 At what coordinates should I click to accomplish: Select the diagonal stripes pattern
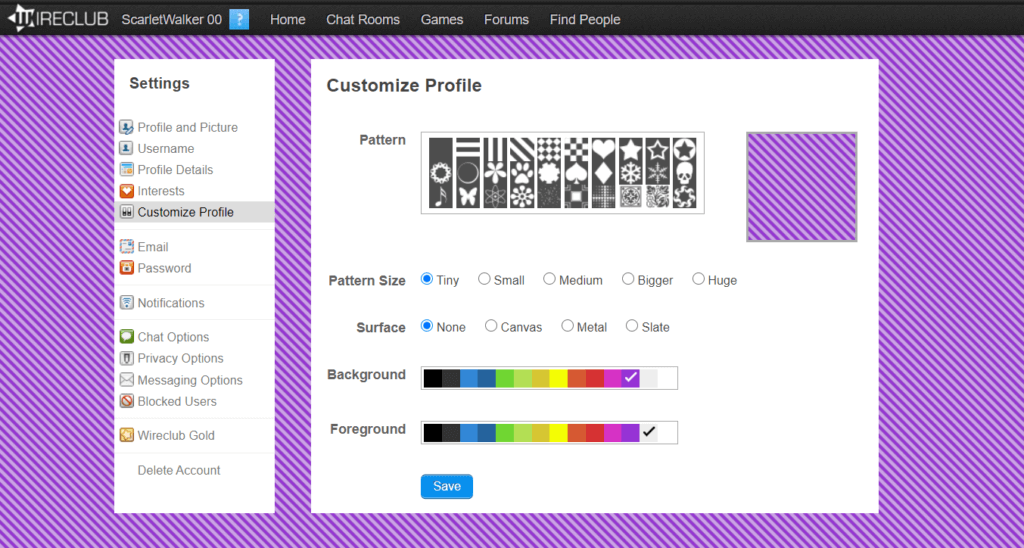coord(522,149)
